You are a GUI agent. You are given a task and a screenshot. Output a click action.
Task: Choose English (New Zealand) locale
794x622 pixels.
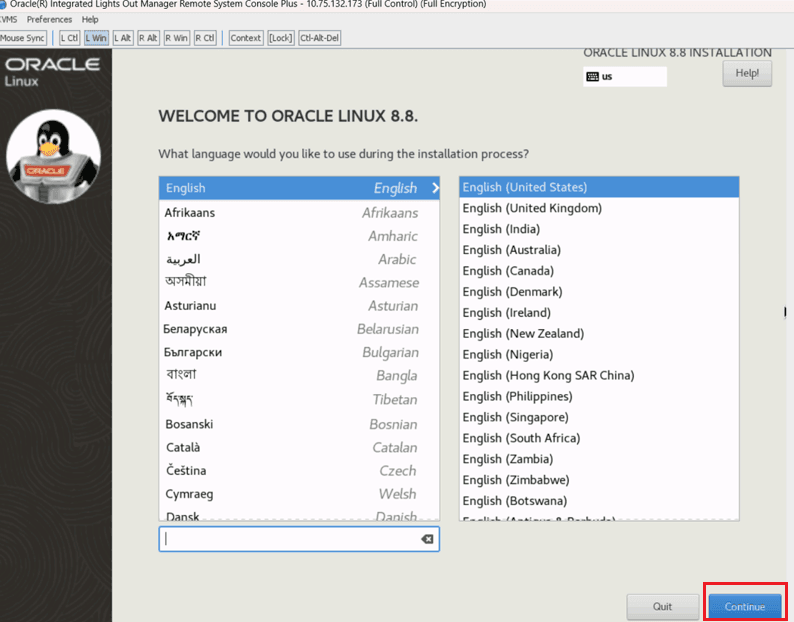[599, 333]
